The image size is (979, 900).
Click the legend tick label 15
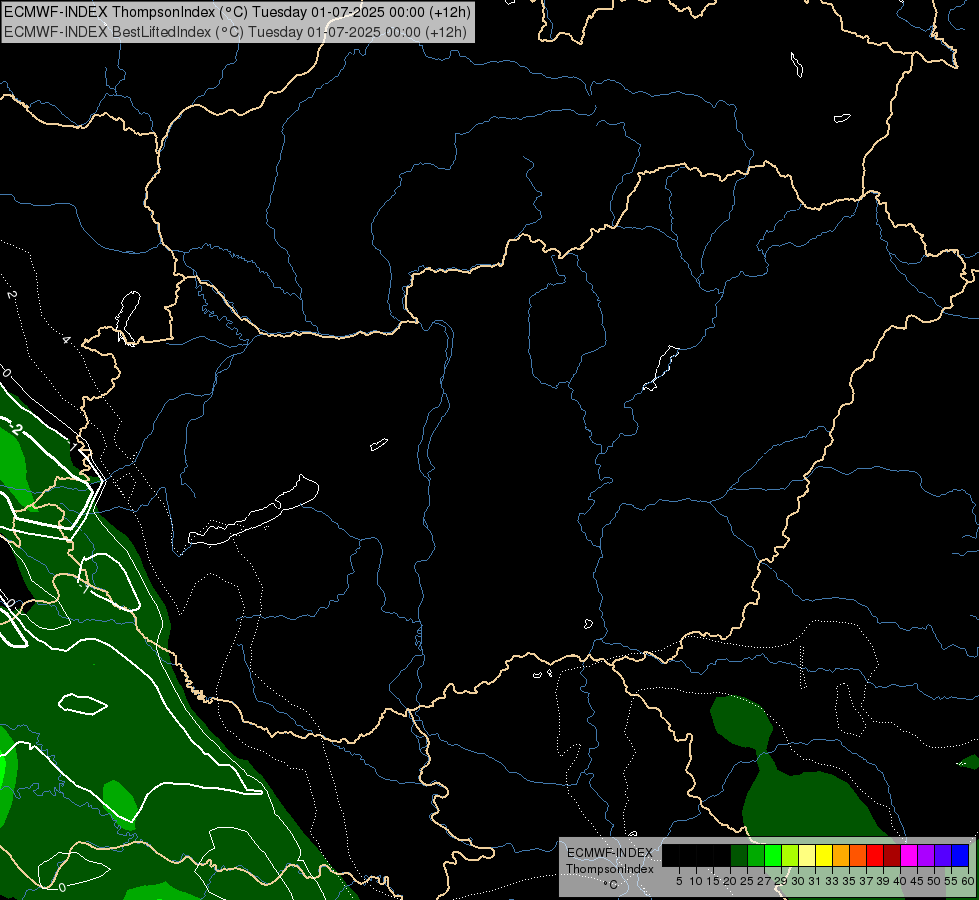713,881
